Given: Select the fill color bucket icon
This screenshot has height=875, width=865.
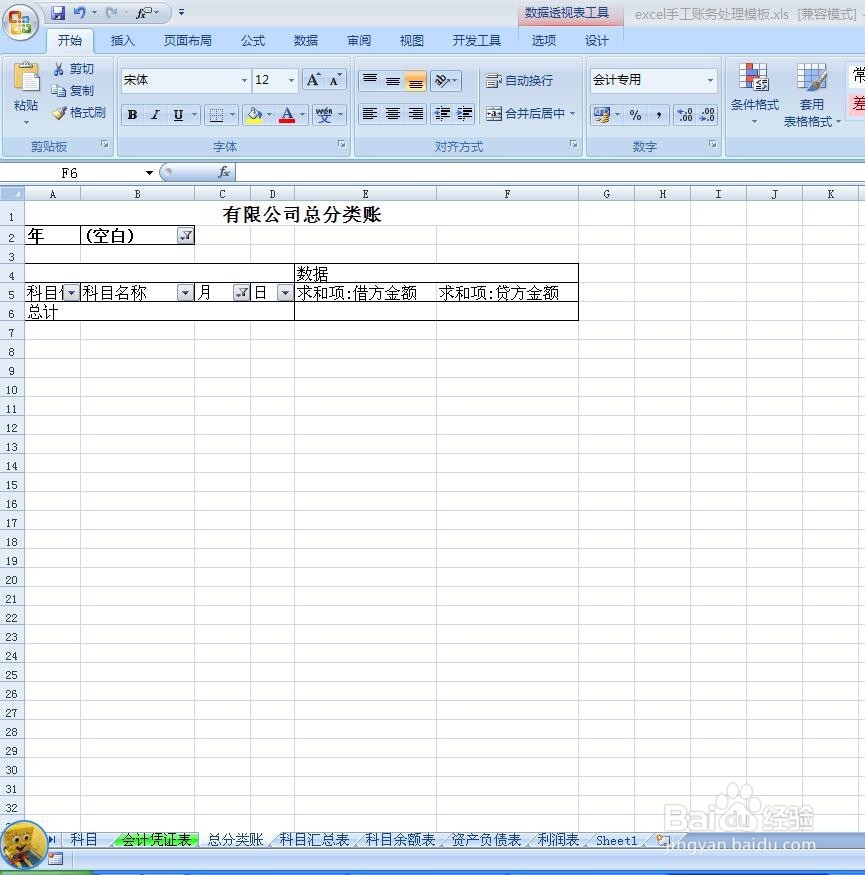Looking at the screenshot, I should [x=255, y=114].
